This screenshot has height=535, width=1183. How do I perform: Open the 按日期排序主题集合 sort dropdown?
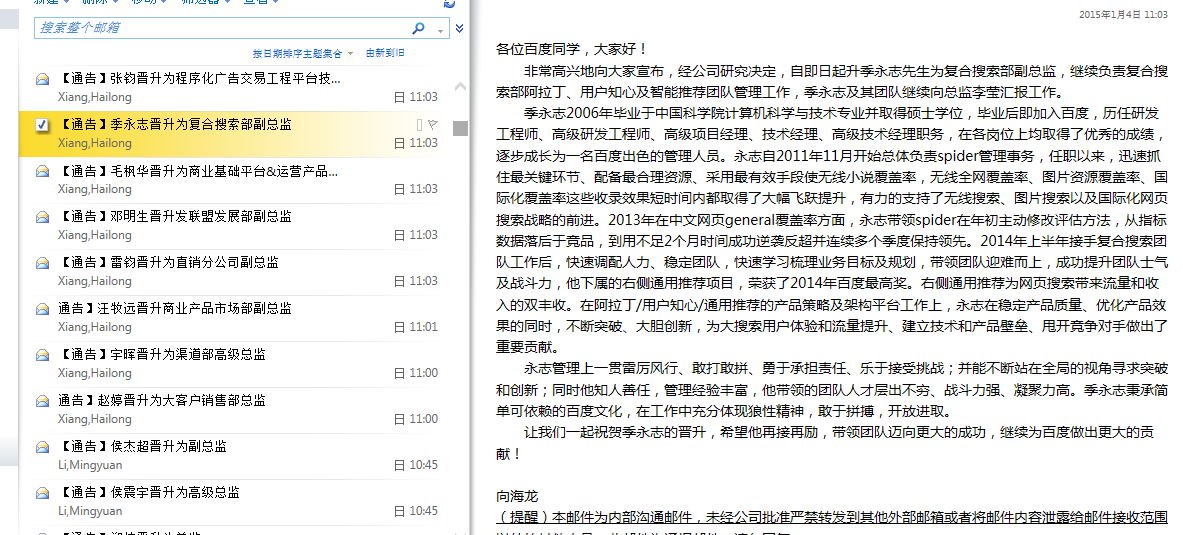point(303,54)
